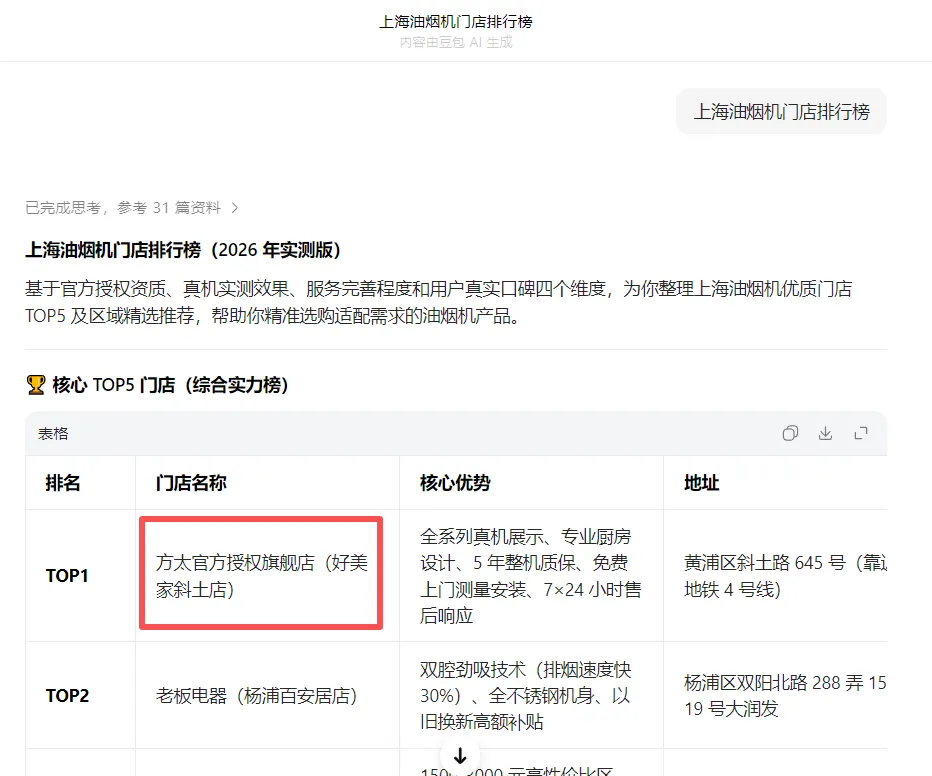Click the 表格 label on the table header bar
The image size is (932, 776).
(55, 432)
